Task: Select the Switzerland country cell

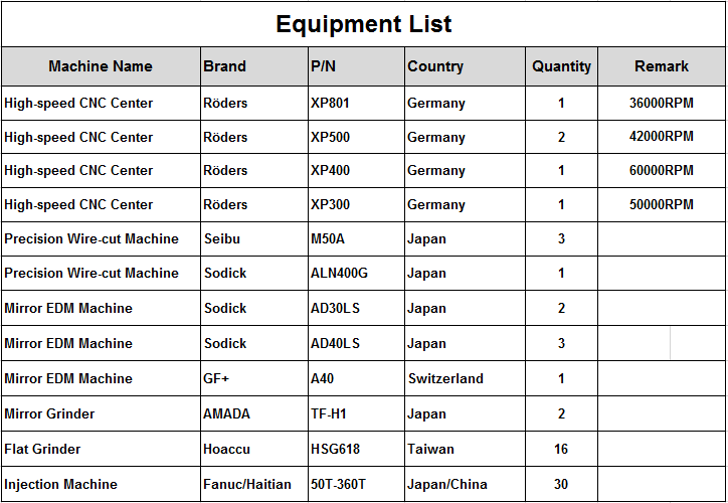Action: 446,378
